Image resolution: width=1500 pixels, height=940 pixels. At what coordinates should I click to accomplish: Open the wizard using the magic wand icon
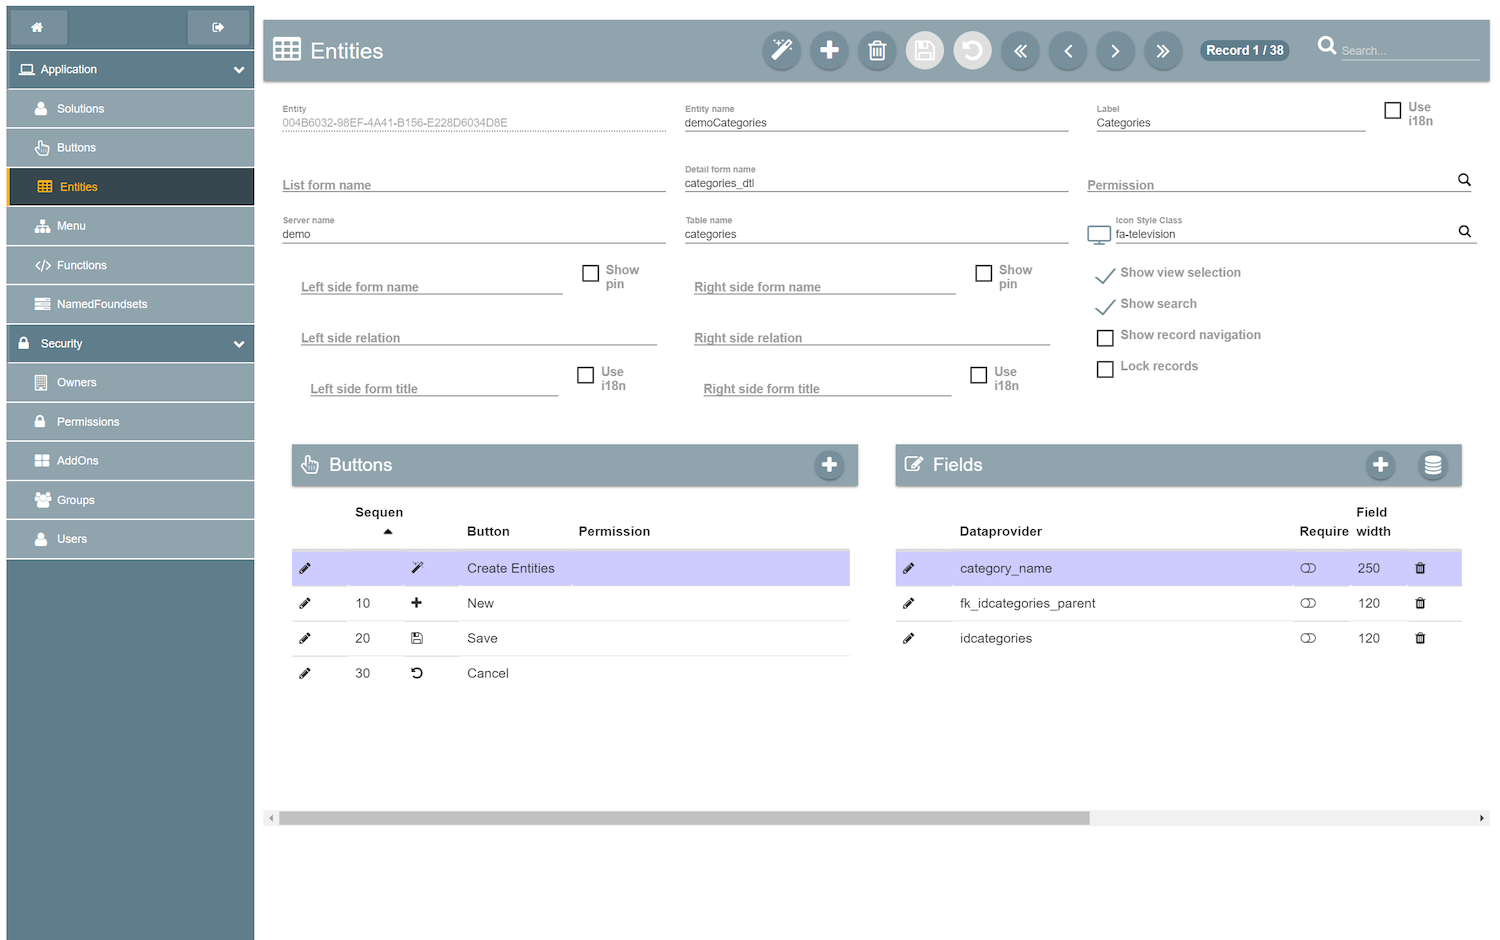click(781, 50)
